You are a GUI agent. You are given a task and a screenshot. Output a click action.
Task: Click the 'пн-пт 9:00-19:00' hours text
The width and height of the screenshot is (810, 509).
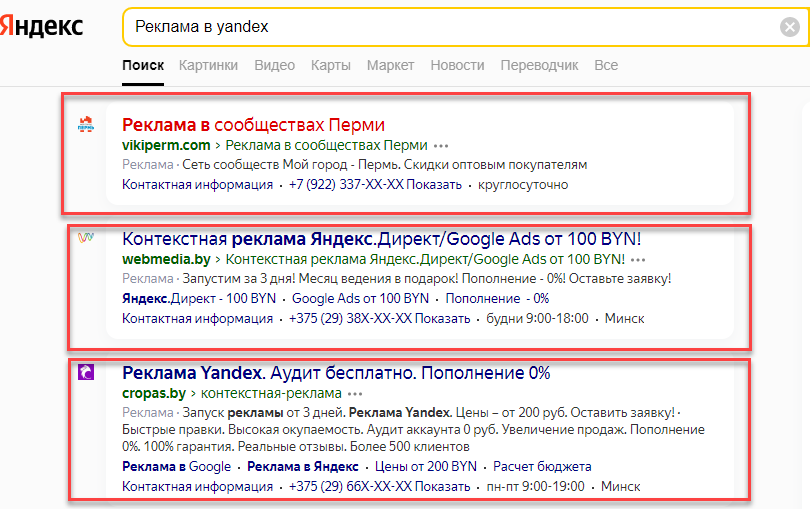tap(535, 486)
